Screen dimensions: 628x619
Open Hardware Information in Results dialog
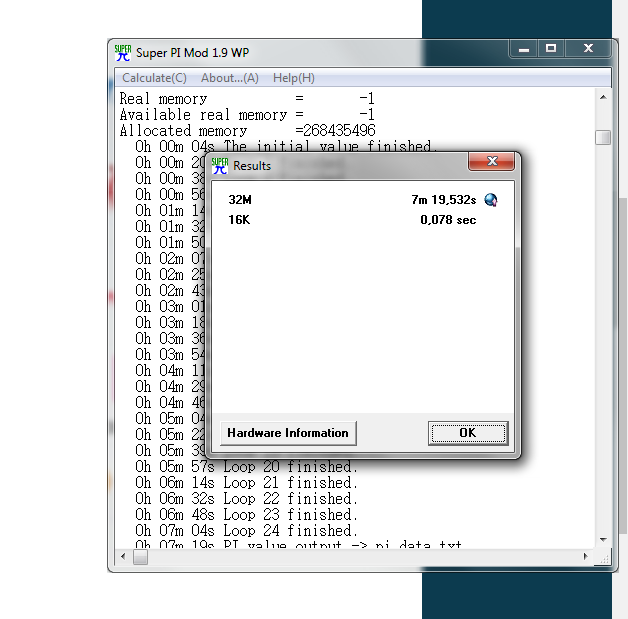[288, 433]
